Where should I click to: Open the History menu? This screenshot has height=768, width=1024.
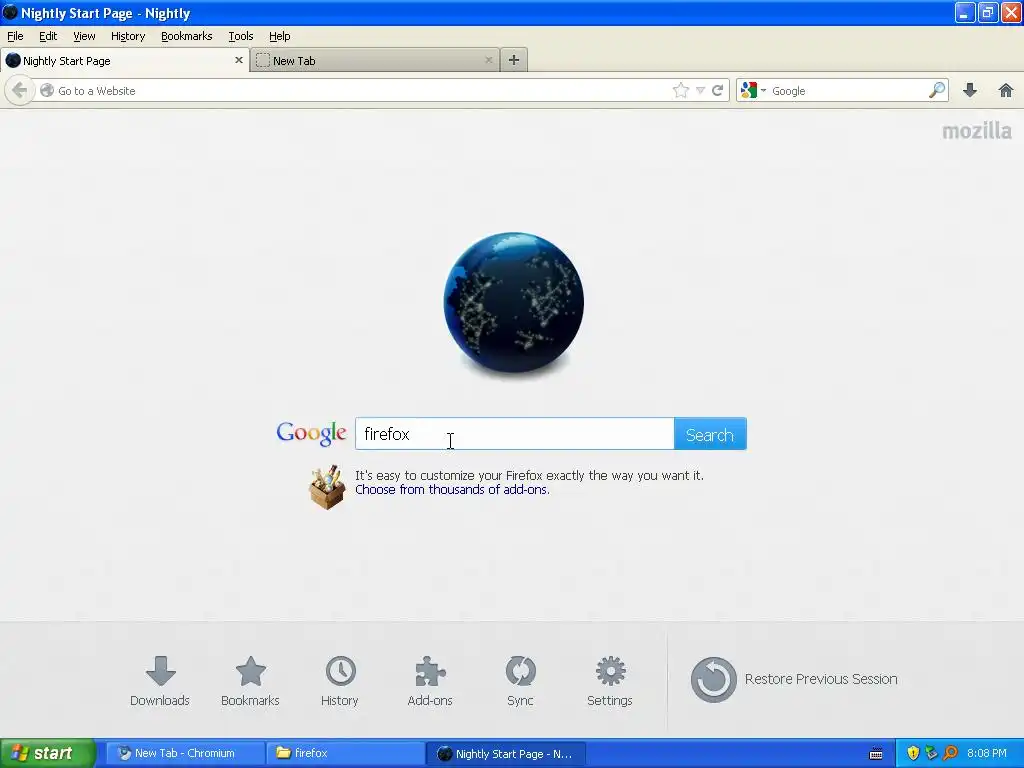tap(128, 36)
